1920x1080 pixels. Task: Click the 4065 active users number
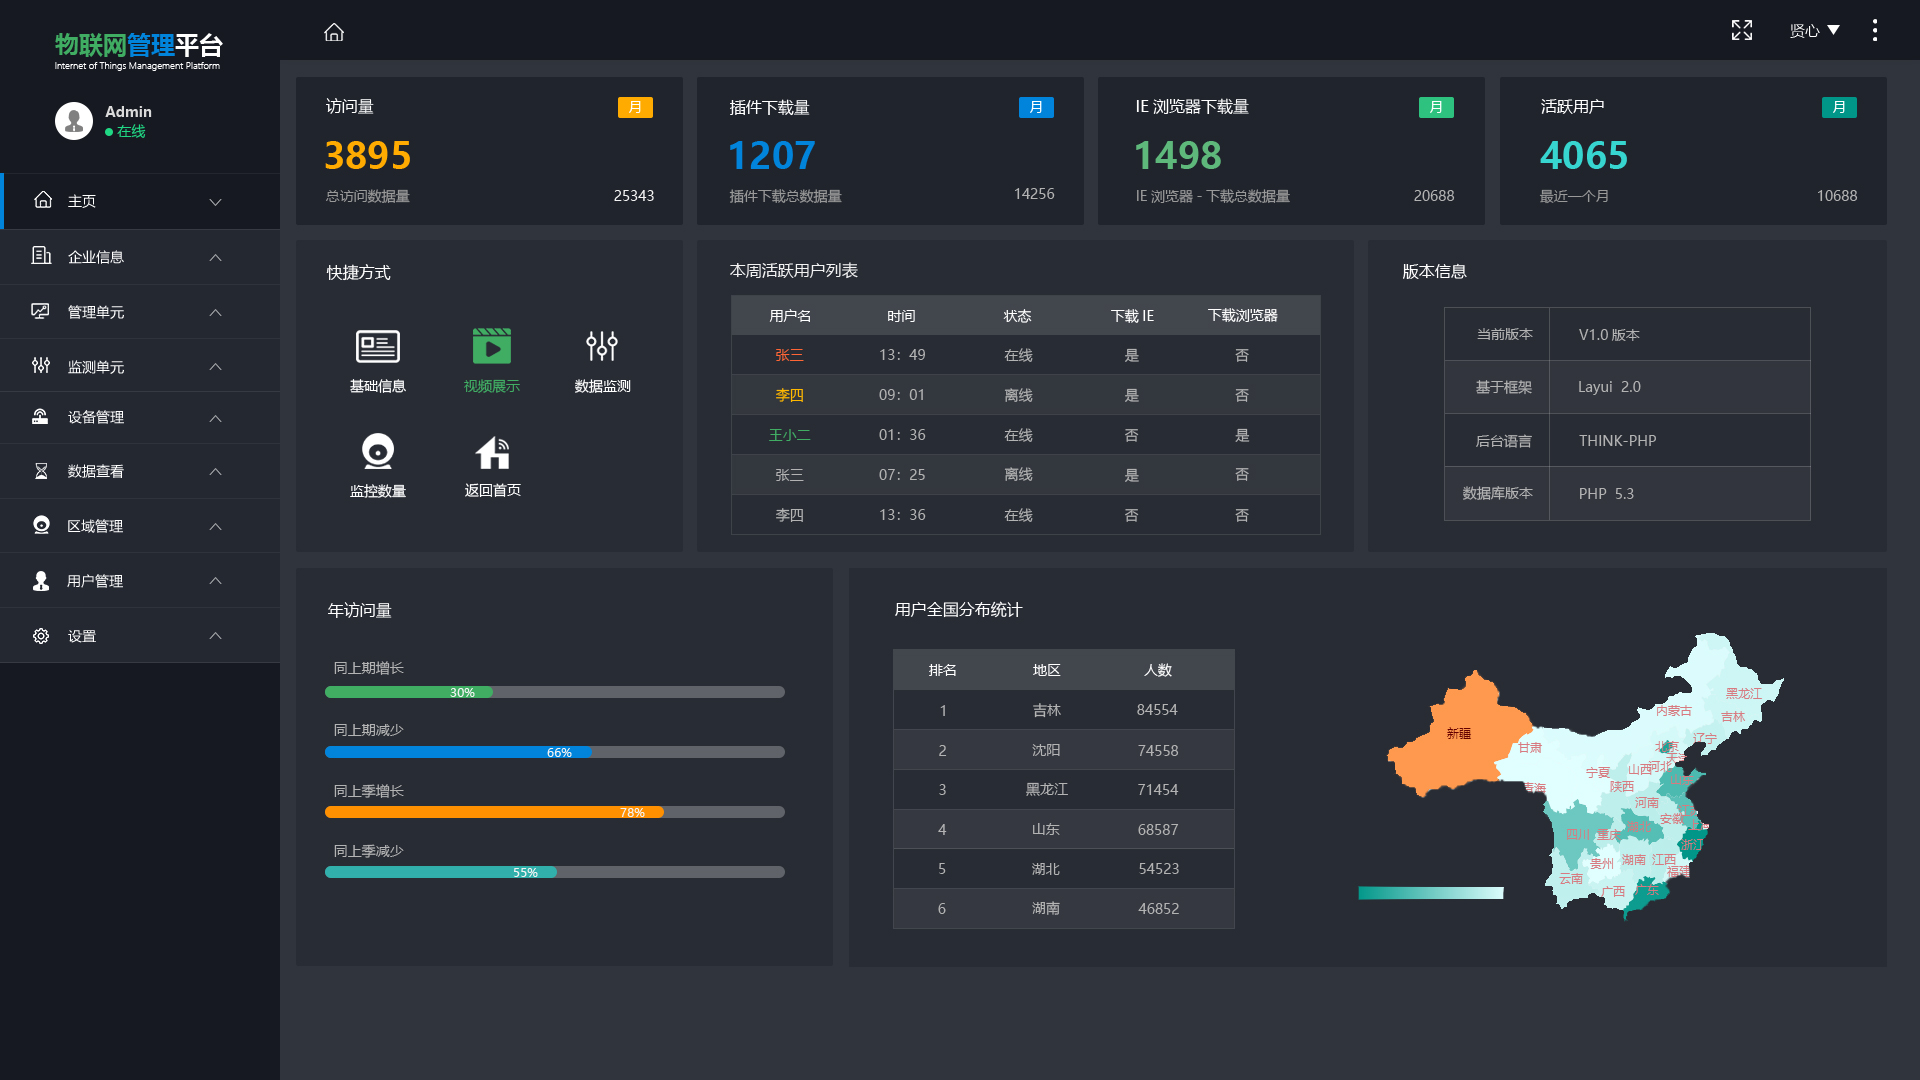click(x=1583, y=155)
